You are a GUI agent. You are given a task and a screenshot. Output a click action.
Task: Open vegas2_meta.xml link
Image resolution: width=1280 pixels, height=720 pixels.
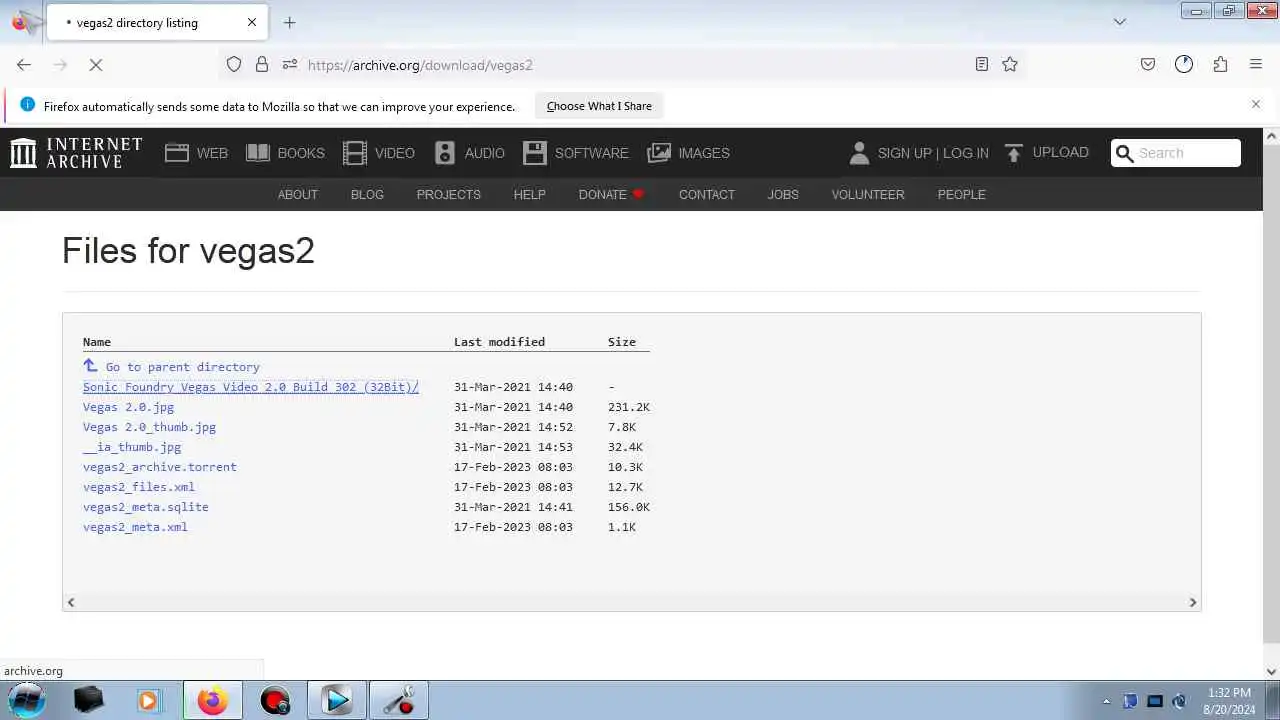coord(135,527)
